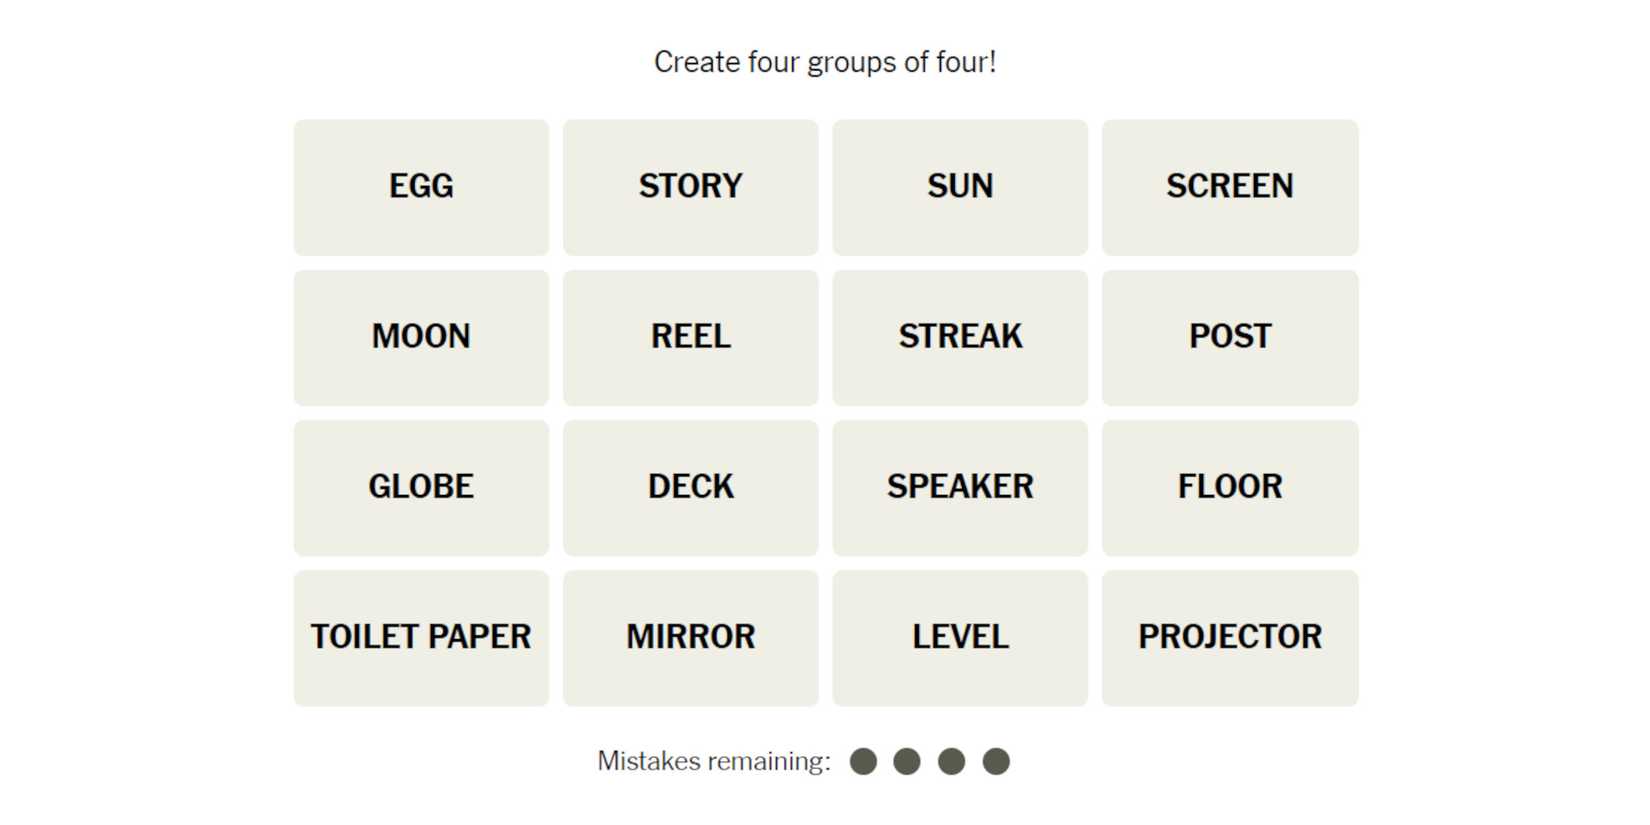Pick the POST tile

[1229, 337]
